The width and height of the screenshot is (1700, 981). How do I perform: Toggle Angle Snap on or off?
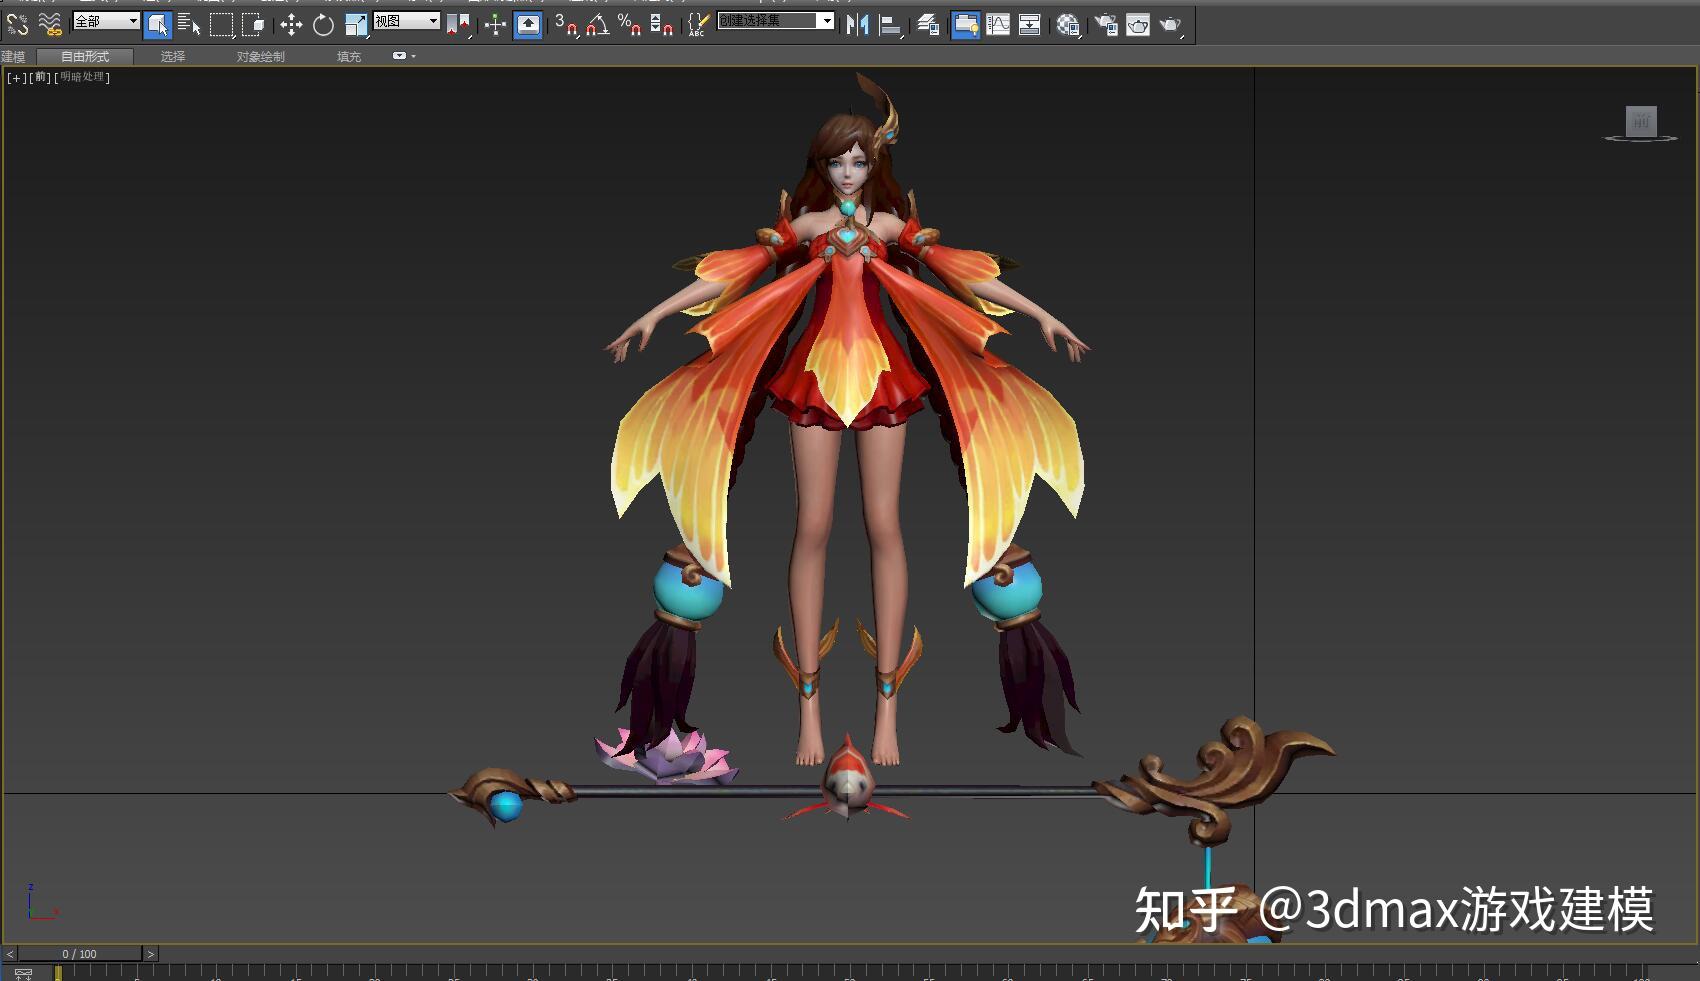[598, 25]
